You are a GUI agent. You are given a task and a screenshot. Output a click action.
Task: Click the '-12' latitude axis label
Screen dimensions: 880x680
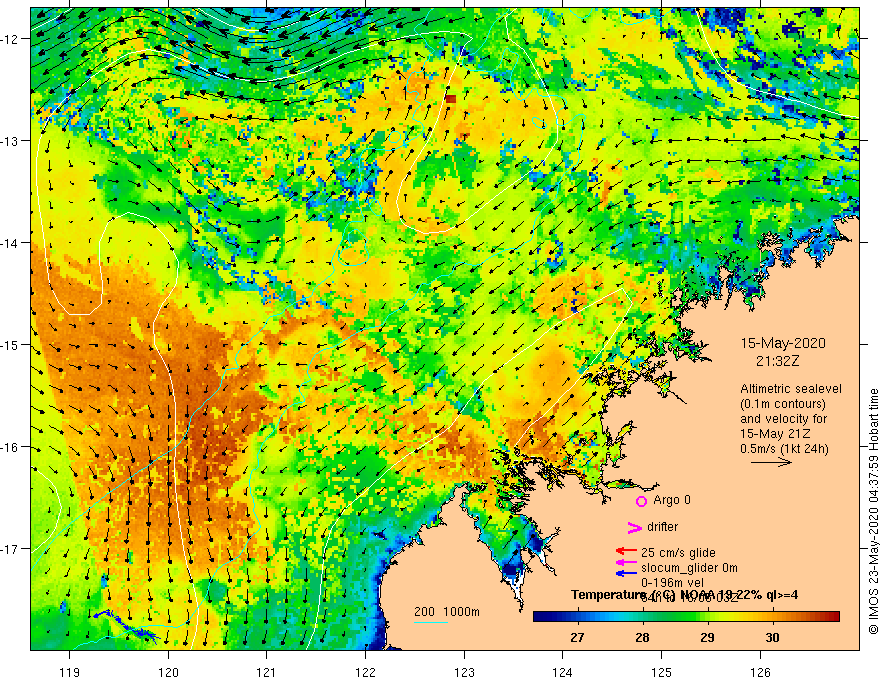pos(11,39)
